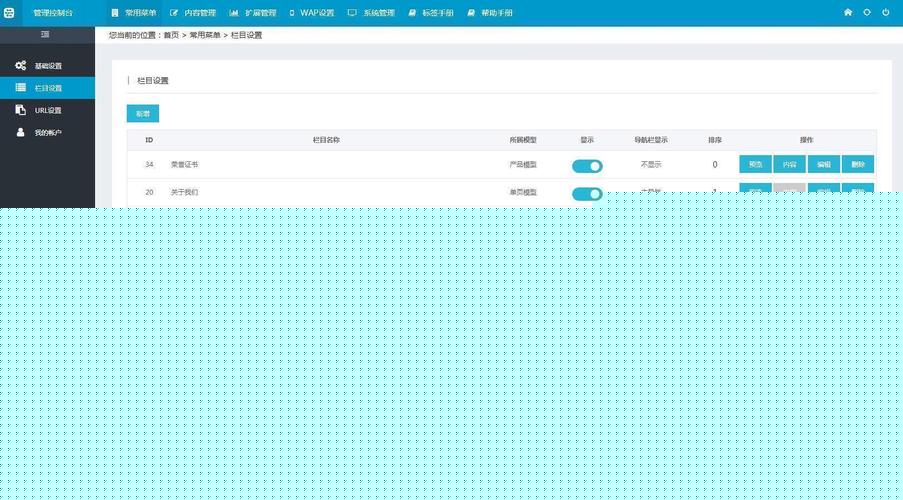The width and height of the screenshot is (903, 500).
Task: Open the 系统管理 top menu
Action: click(371, 13)
